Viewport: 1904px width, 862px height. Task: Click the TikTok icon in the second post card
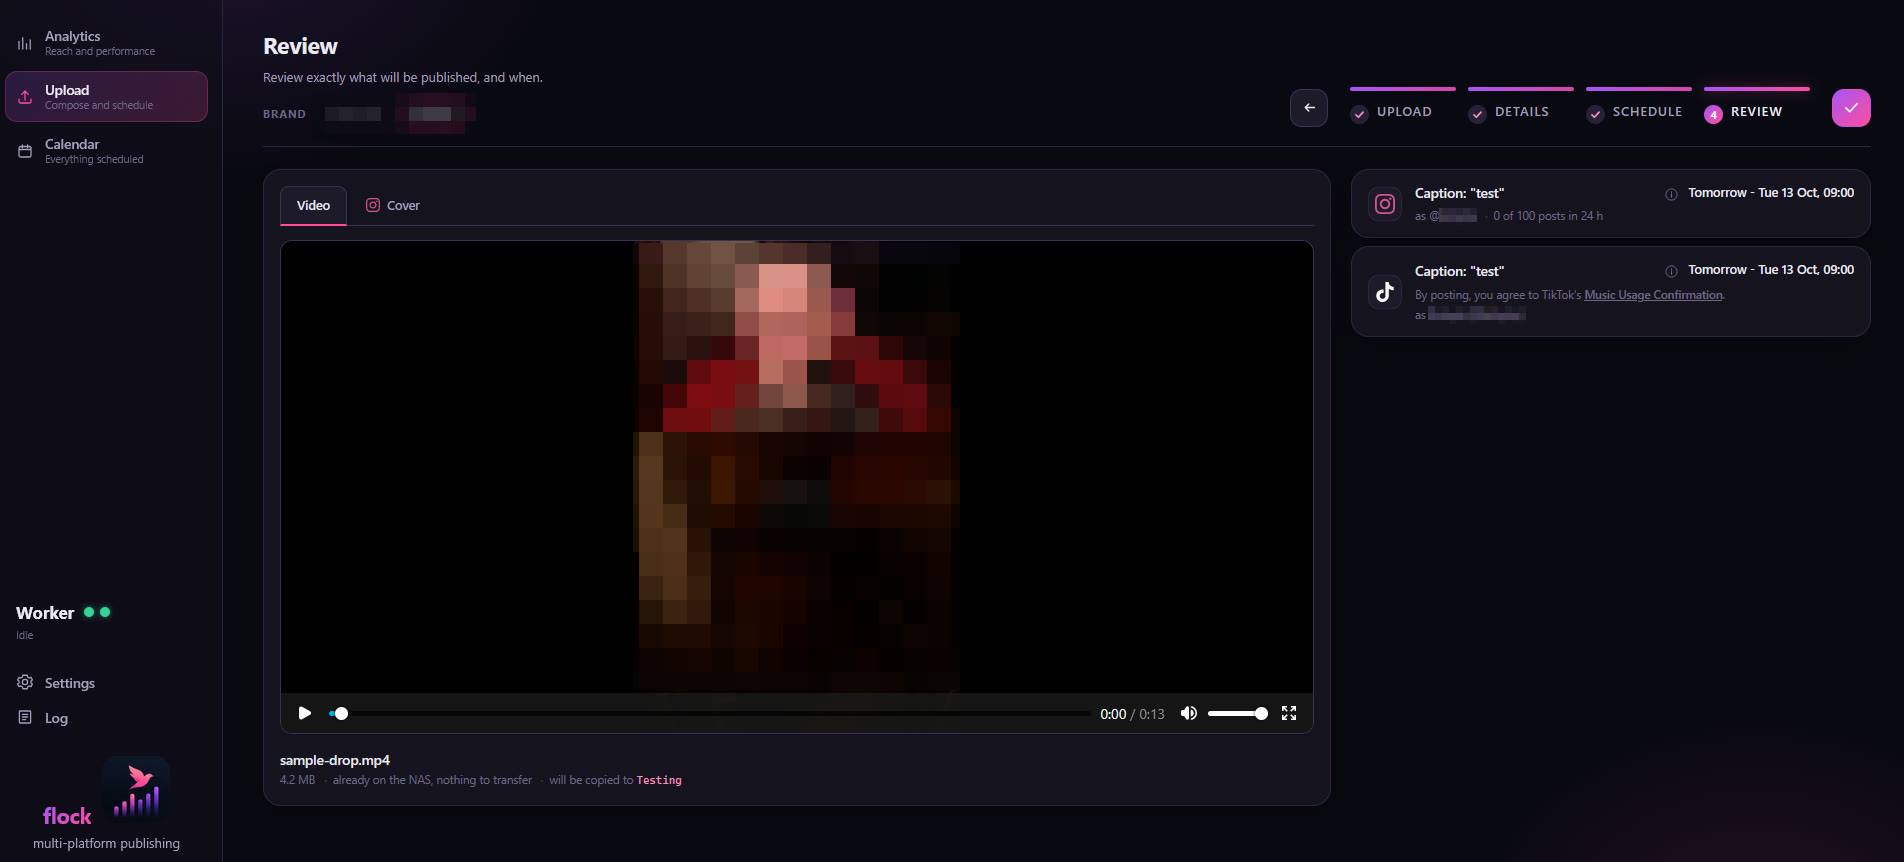(1385, 292)
